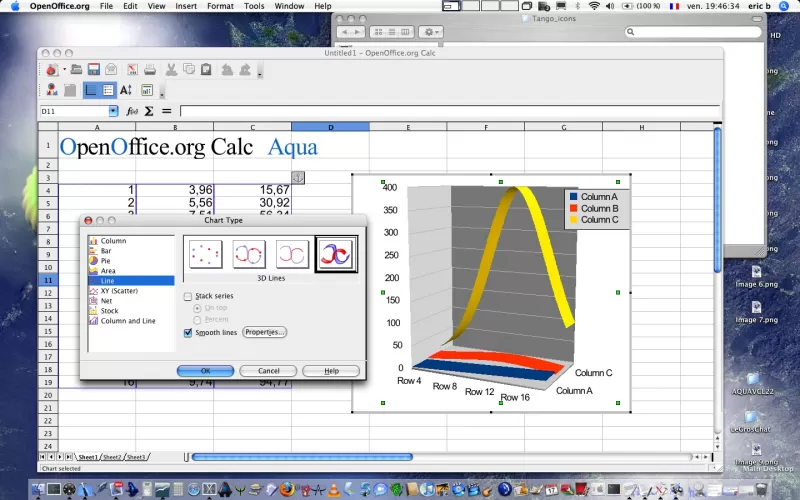Screen dimensions: 800x500
Task: Click the Chart Type icon in the chart toolbar
Action: [x=52, y=90]
